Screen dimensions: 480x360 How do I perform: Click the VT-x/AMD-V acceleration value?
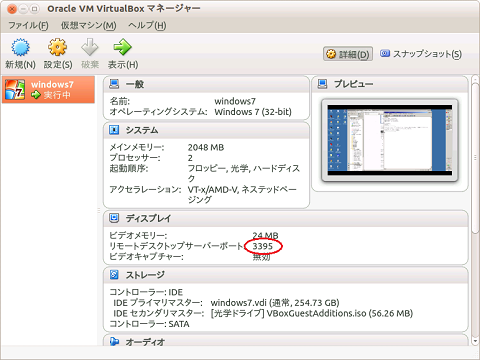point(242,194)
